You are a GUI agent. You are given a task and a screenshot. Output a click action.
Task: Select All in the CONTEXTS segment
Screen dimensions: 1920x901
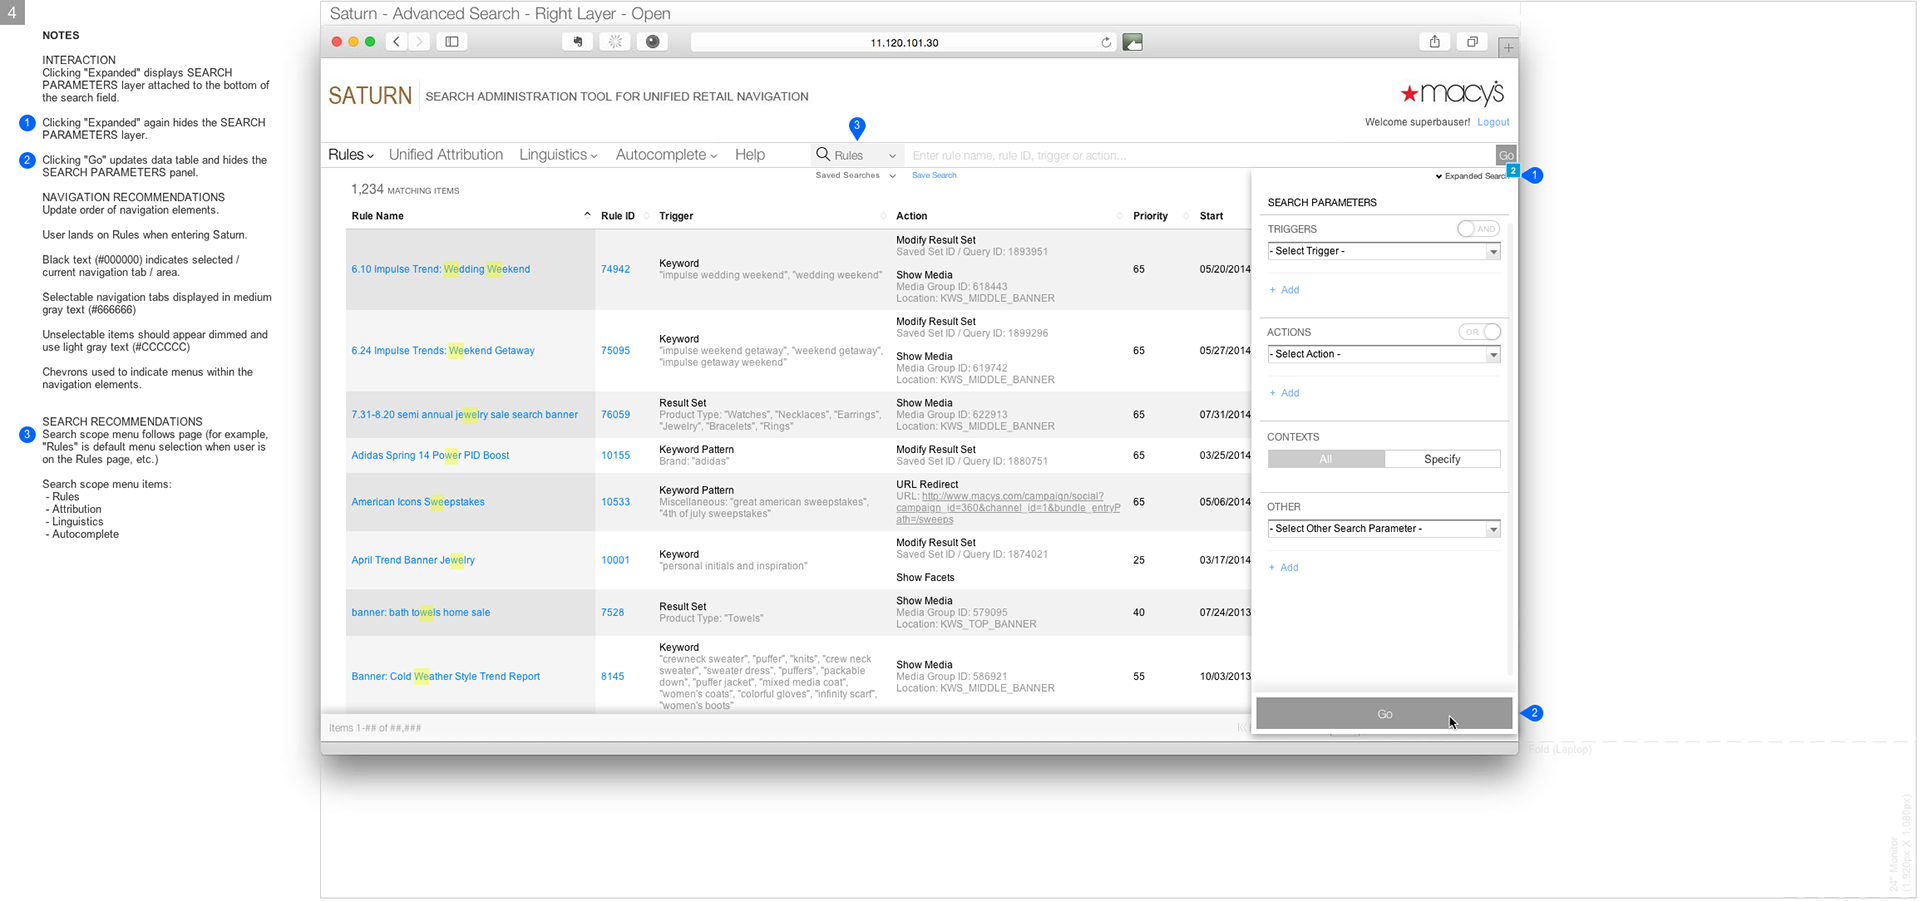pyautogui.click(x=1326, y=459)
